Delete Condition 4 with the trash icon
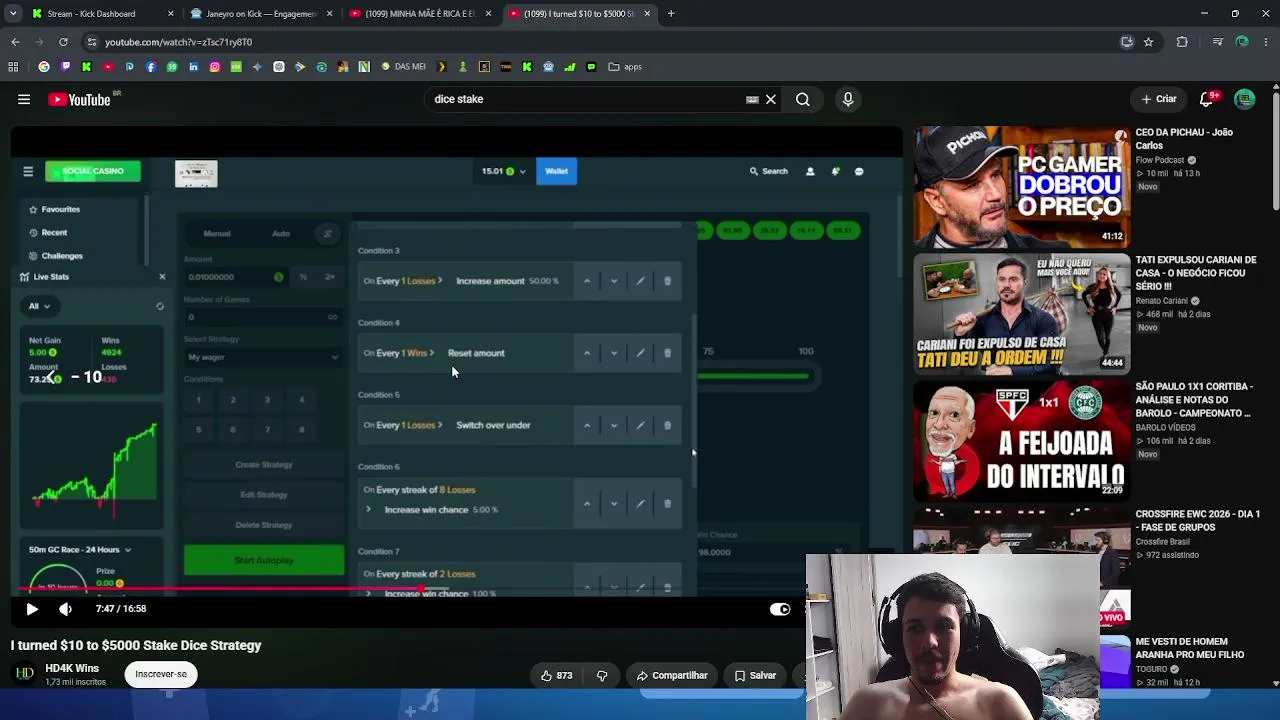 point(668,353)
